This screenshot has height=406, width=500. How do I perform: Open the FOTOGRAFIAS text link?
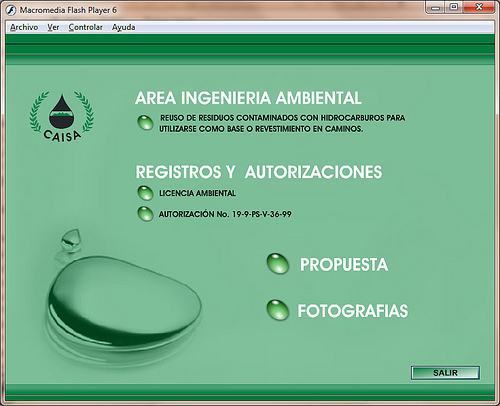pyautogui.click(x=353, y=311)
